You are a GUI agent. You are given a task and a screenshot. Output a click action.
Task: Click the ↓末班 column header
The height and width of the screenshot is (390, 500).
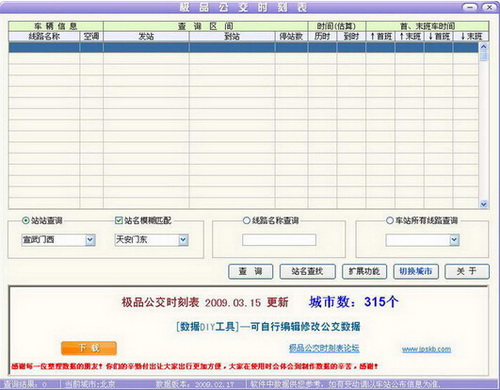[x=471, y=36]
